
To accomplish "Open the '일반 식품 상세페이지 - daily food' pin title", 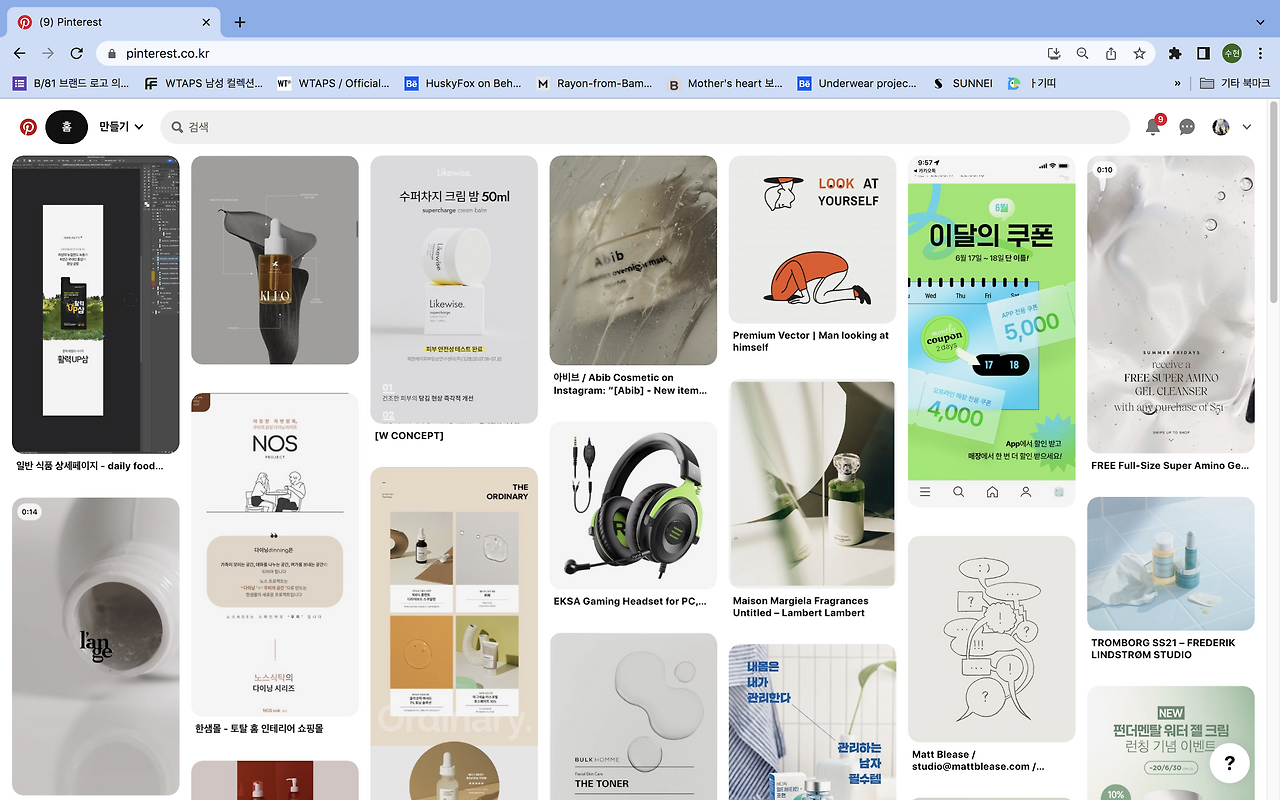I will (89, 466).
